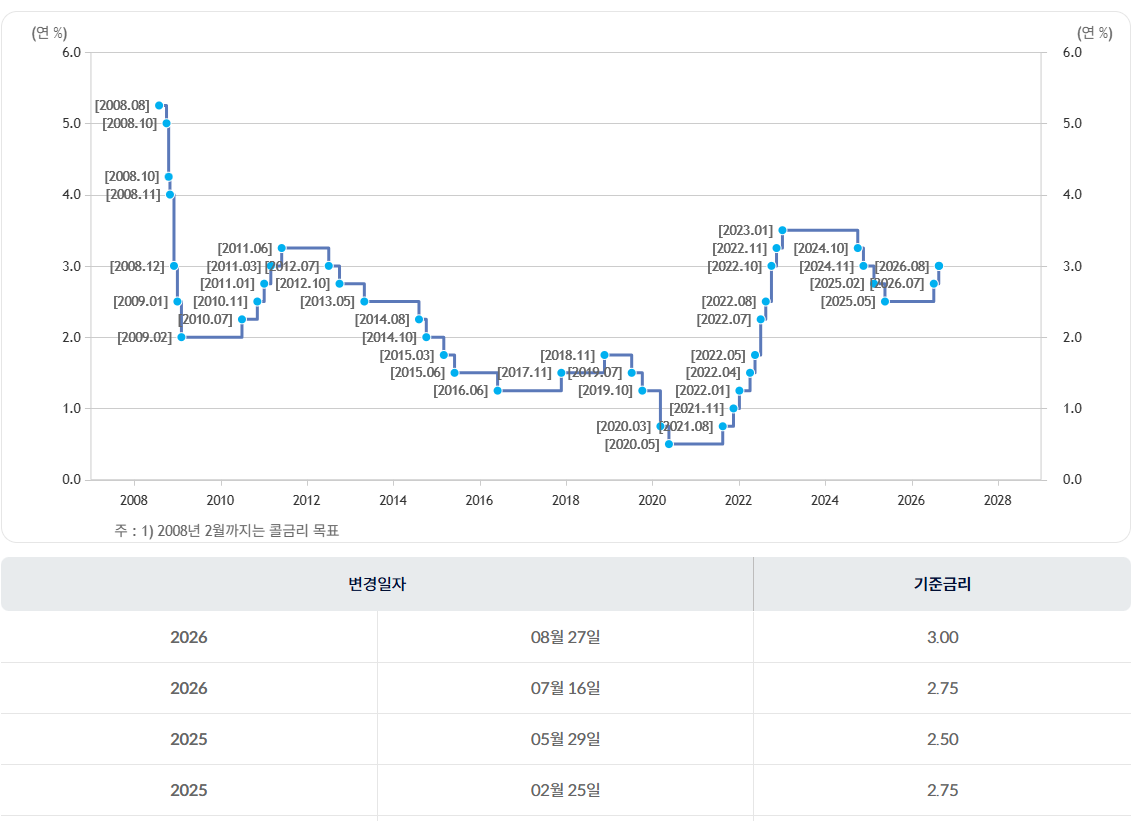This screenshot has height=821, width=1136.
Task: Click the 콜금리 목표 footnote text
Action: 304,530
